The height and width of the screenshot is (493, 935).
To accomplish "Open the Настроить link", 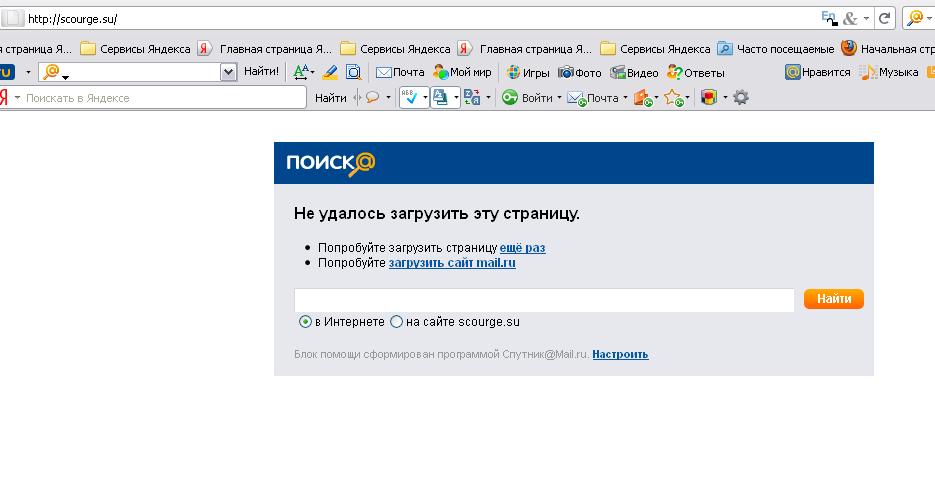I will point(620,354).
